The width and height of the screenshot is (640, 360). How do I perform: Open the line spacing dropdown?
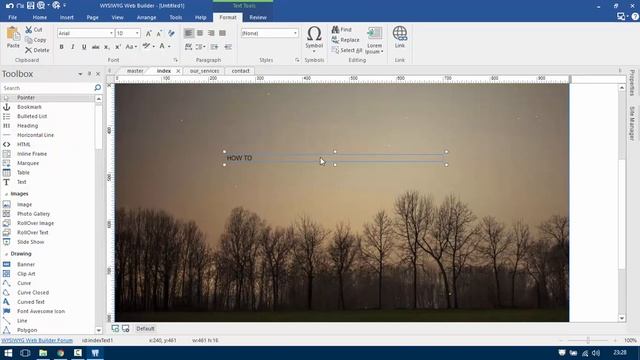[x=200, y=47]
